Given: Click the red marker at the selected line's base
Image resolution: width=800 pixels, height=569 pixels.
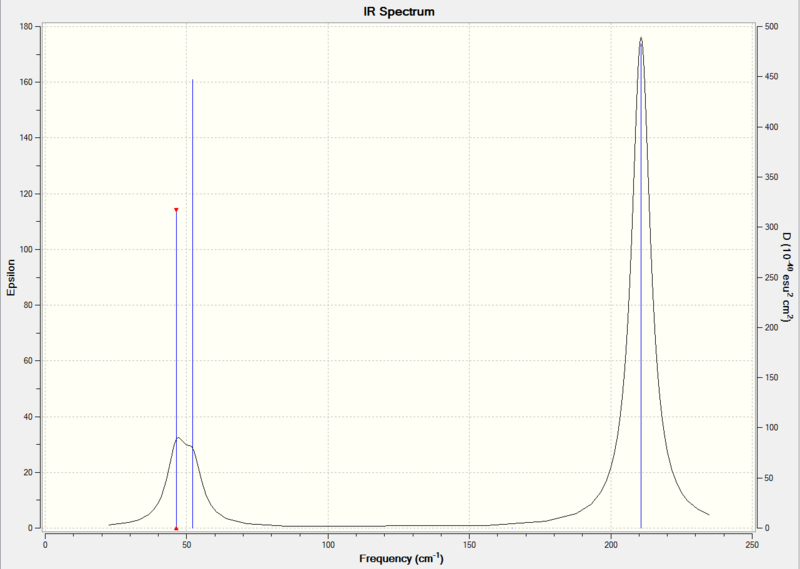Looking at the screenshot, I should (x=177, y=529).
